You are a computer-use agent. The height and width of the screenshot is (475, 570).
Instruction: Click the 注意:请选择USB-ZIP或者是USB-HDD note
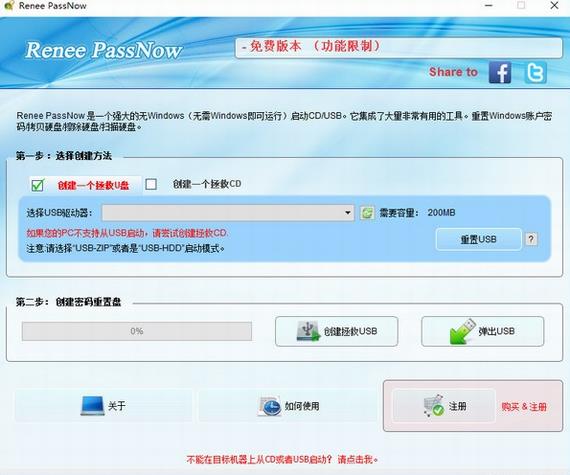click(125, 249)
